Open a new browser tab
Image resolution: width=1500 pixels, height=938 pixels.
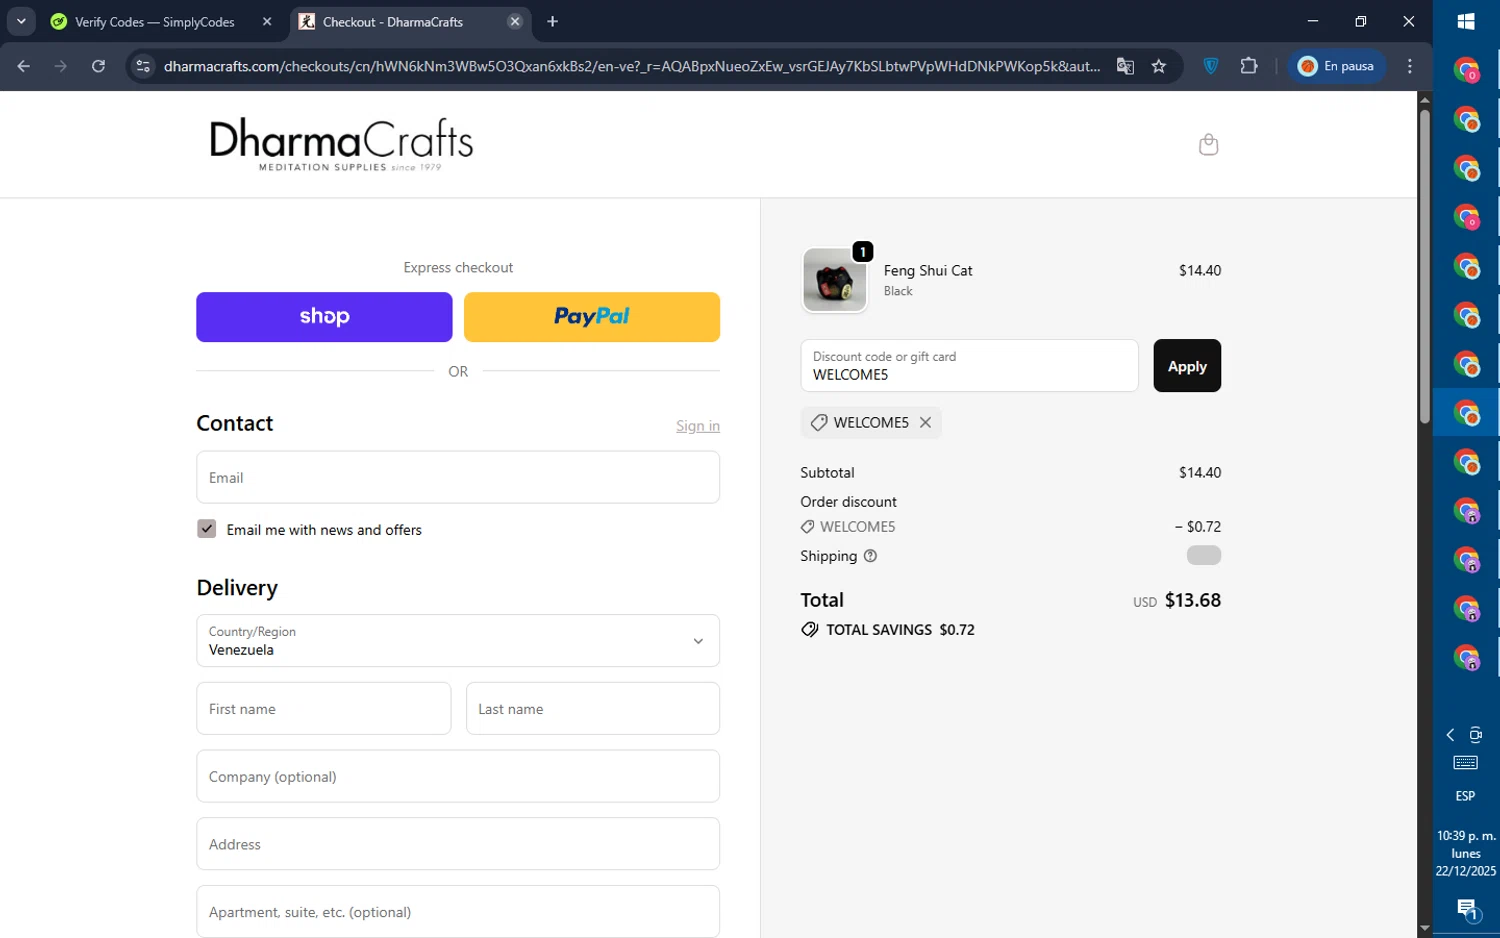tap(553, 22)
